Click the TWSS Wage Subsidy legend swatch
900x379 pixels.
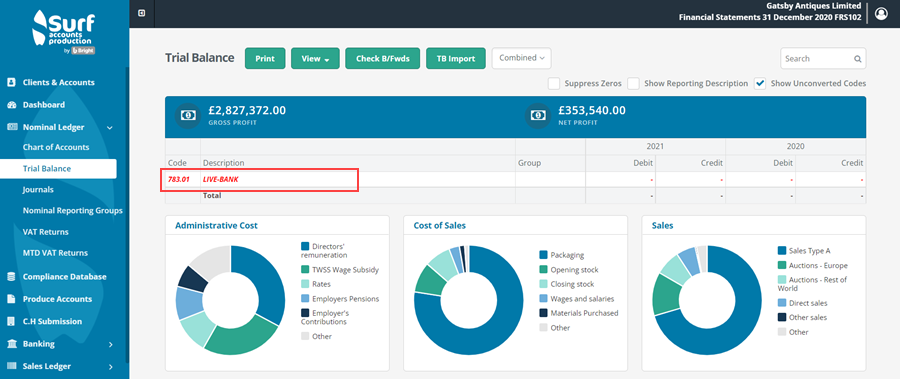pos(305,269)
